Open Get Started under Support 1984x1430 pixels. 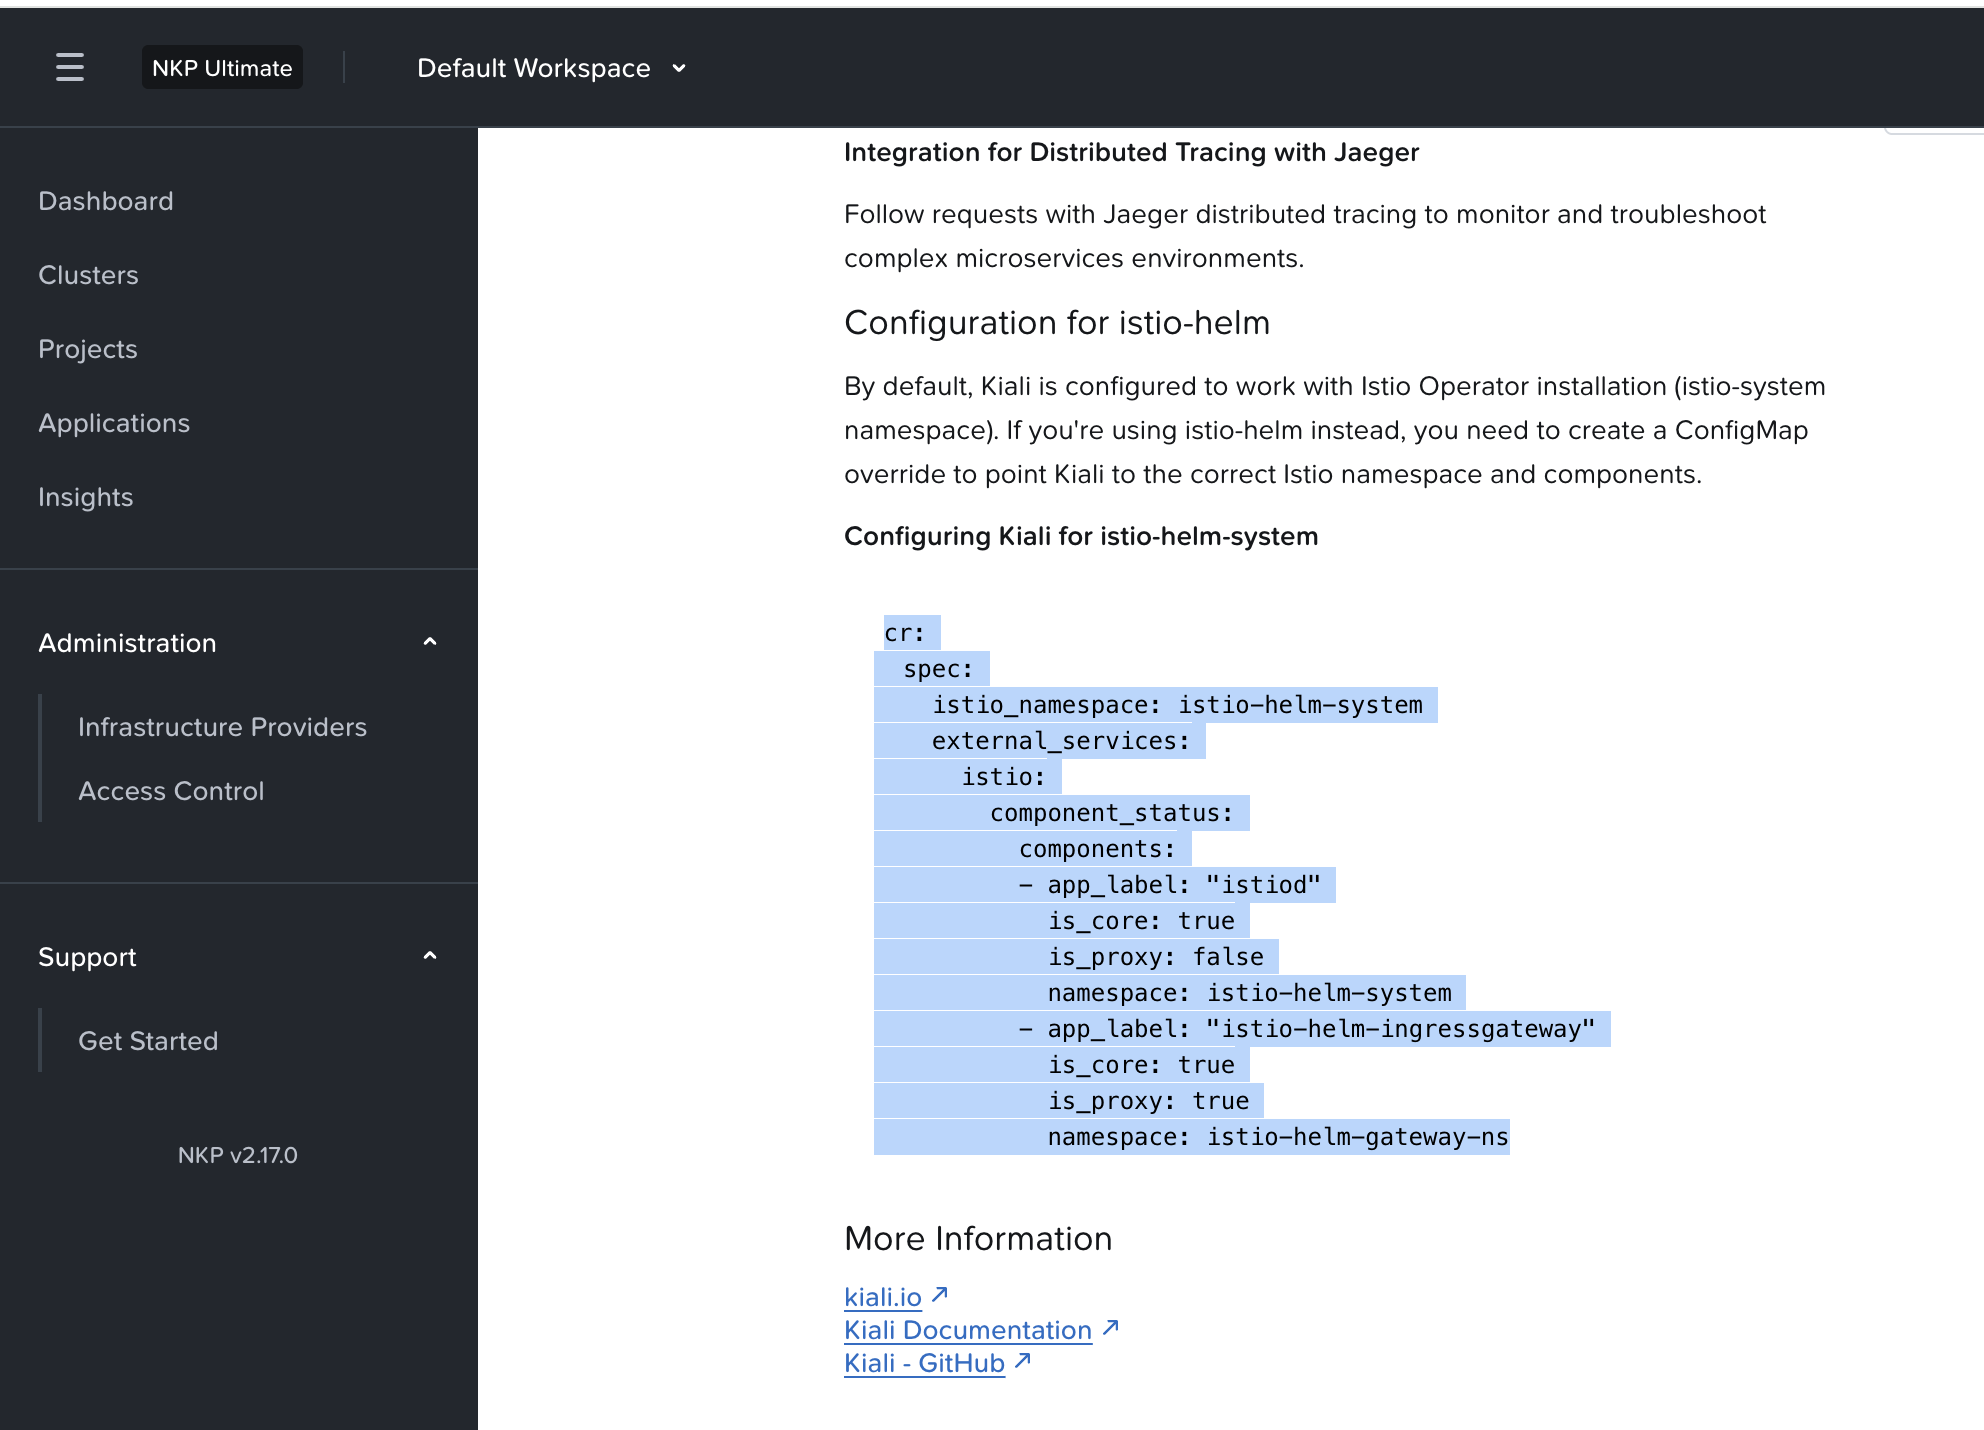coord(148,1041)
